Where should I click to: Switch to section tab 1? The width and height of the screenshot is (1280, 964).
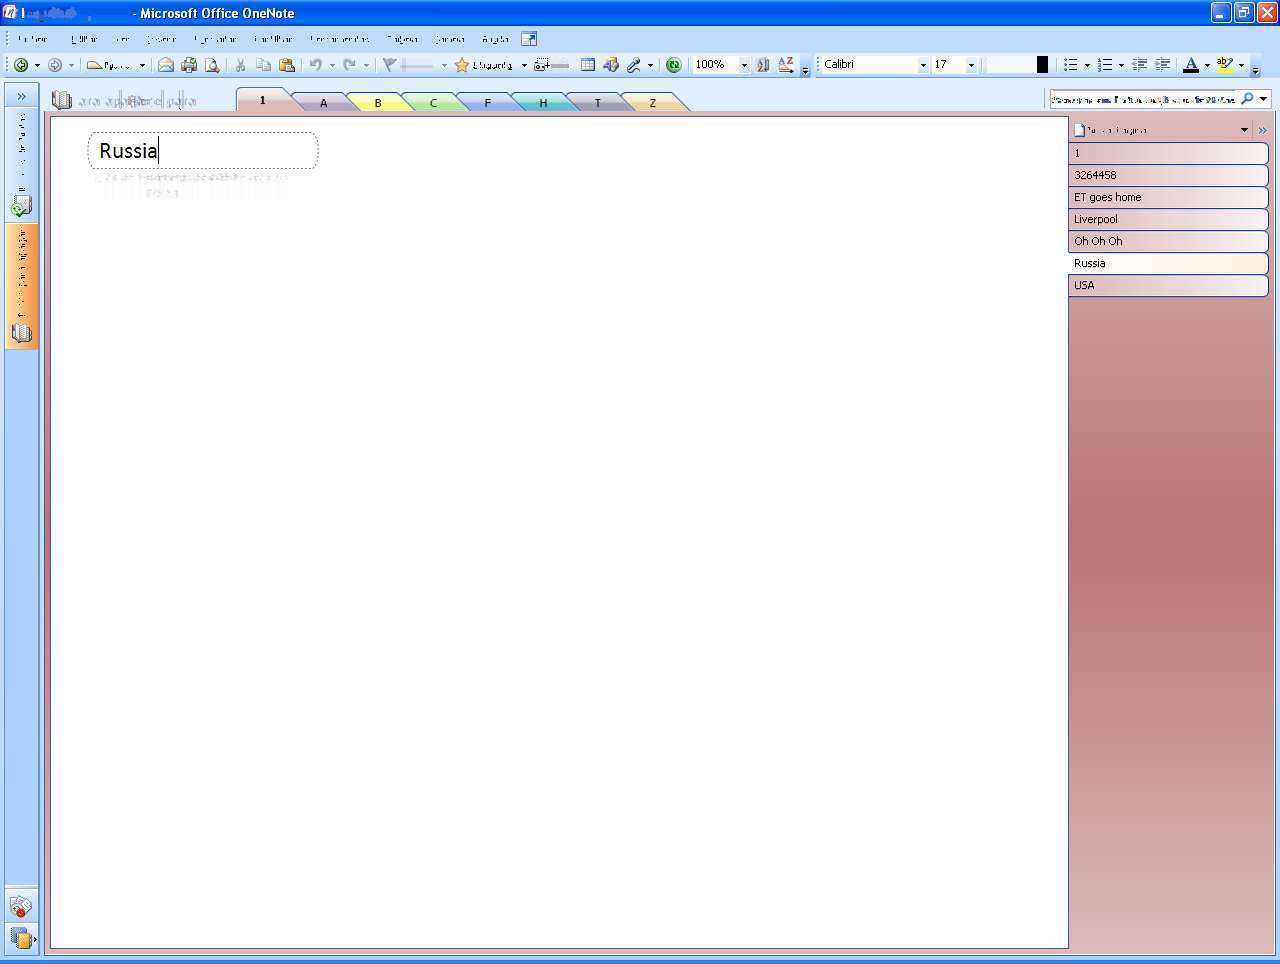263,100
